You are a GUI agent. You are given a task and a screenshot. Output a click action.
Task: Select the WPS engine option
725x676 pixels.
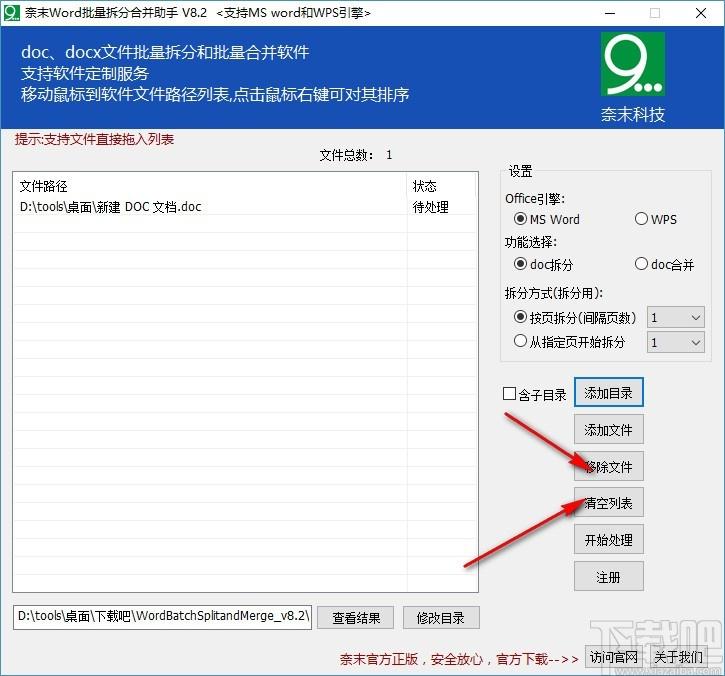(656, 219)
